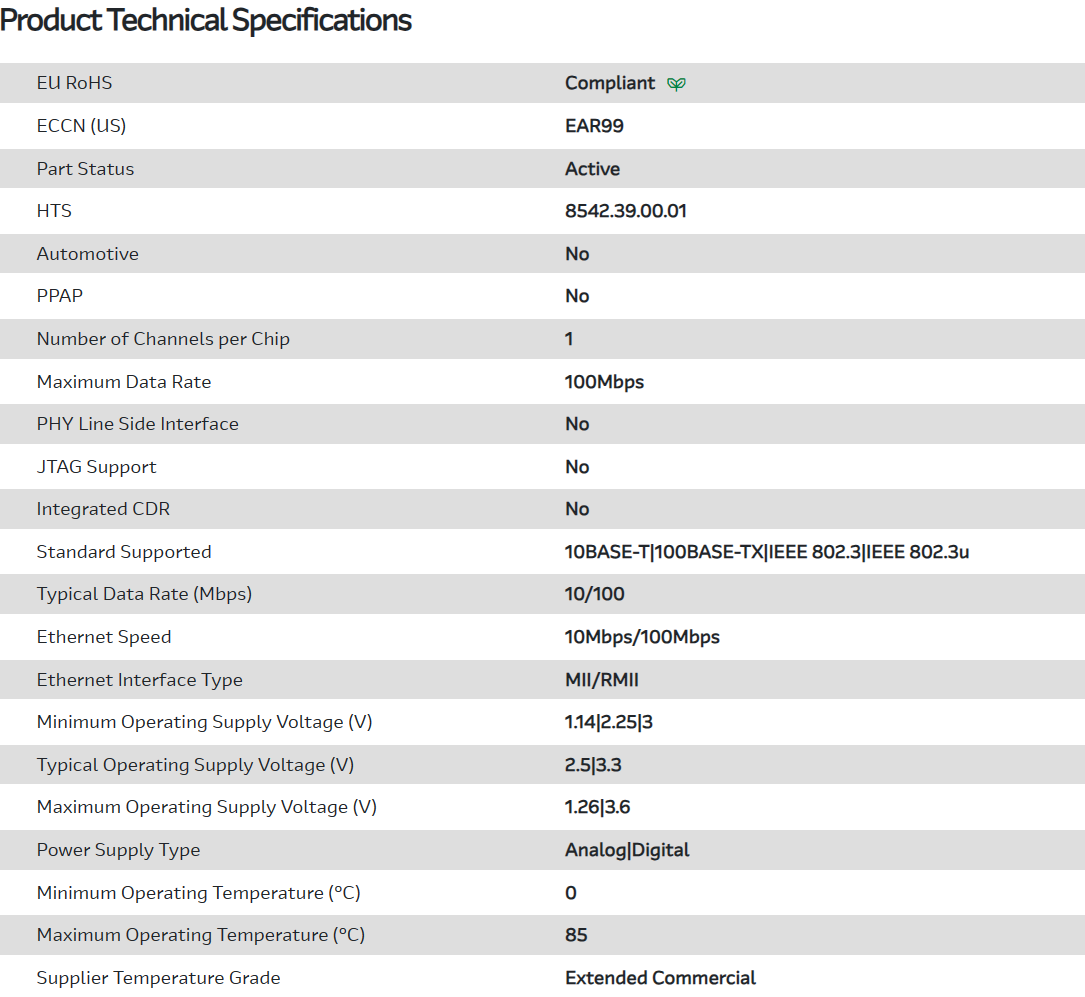Select the EAR99 ECCN value
The image size is (1085, 997).
pyautogui.click(x=594, y=126)
